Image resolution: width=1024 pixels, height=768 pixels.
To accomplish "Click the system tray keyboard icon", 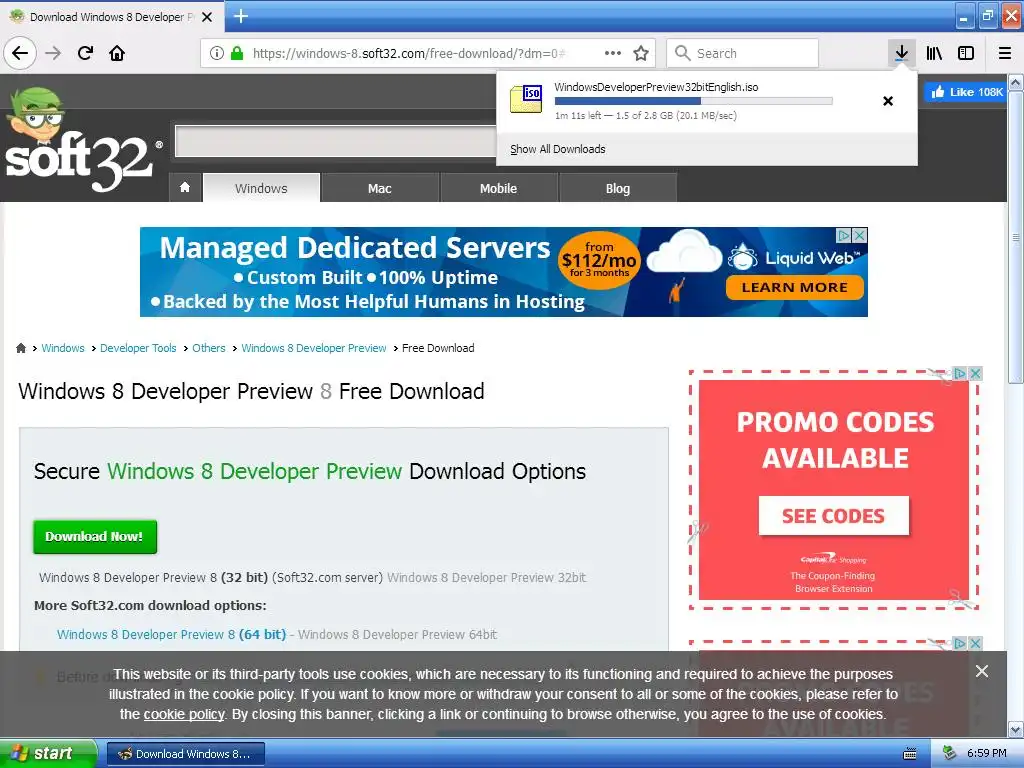I will (x=910, y=754).
